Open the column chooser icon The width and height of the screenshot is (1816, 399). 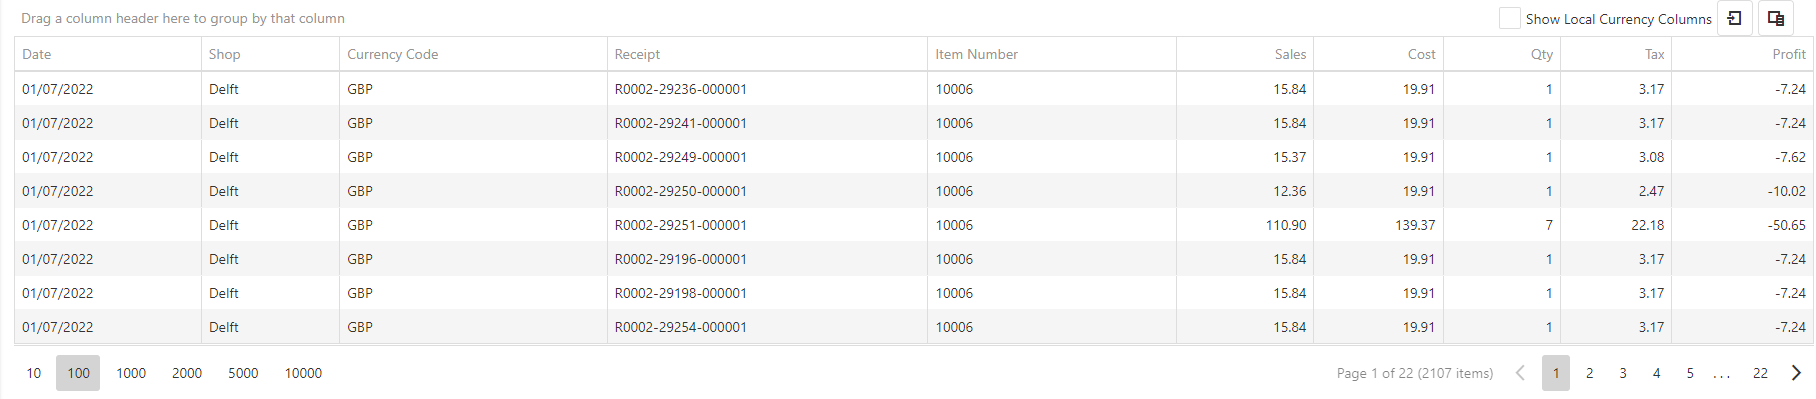1776,18
